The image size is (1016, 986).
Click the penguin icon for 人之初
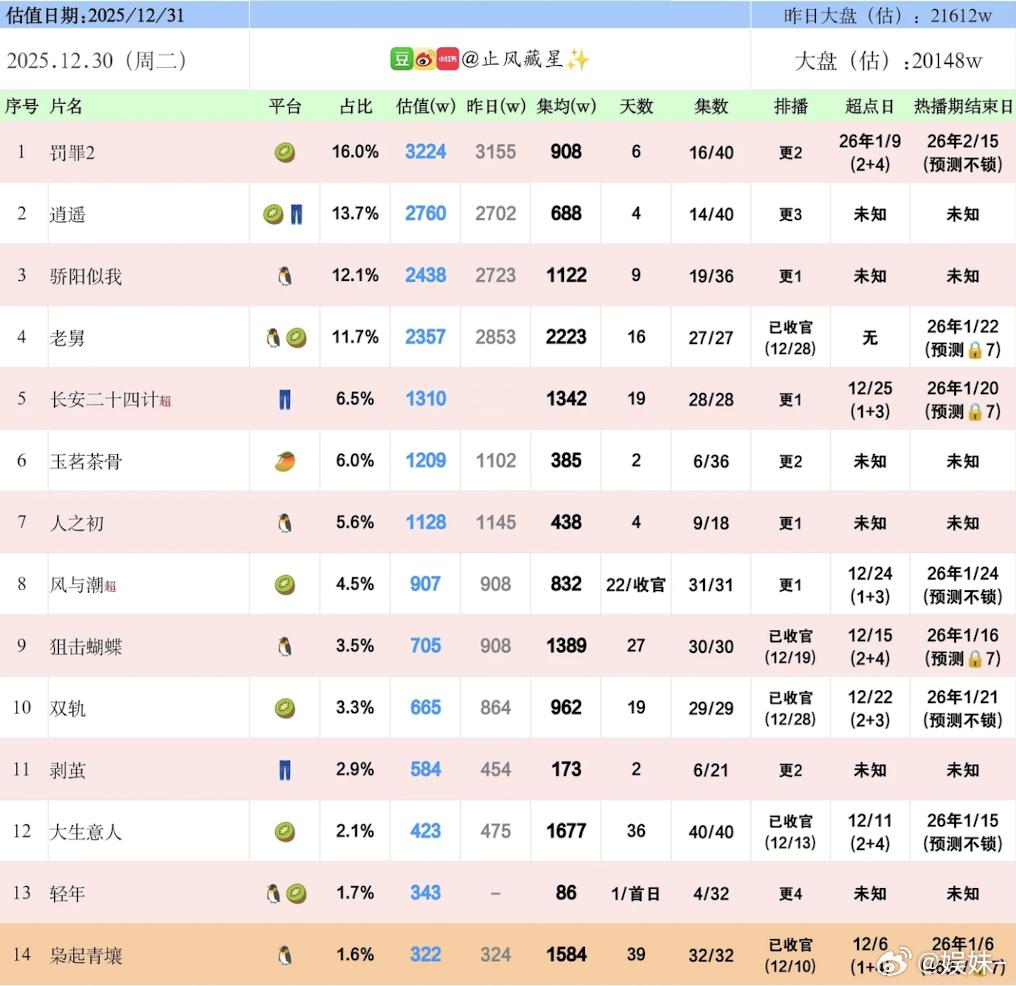[284, 522]
